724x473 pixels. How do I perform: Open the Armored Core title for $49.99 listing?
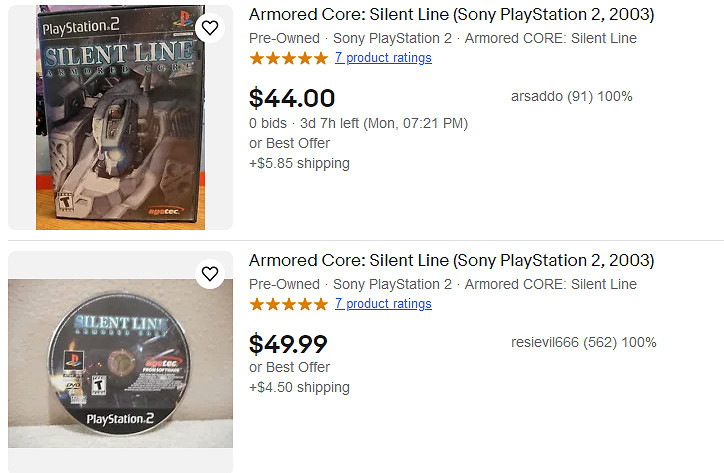[x=451, y=261]
